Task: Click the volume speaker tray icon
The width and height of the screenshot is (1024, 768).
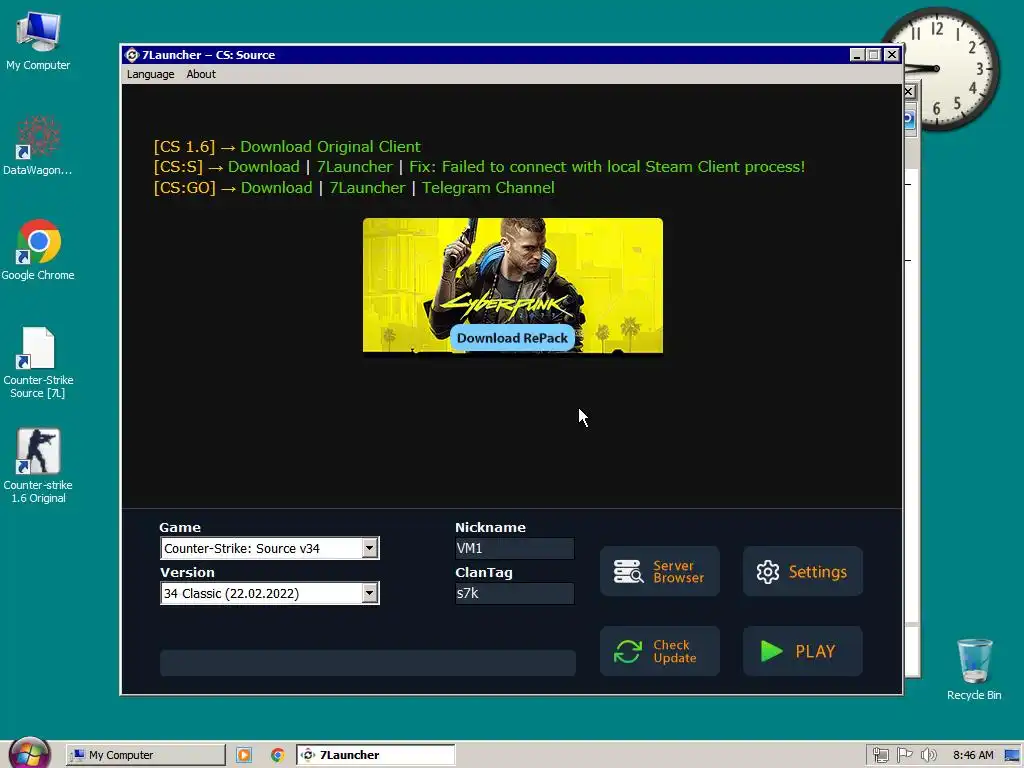Action: click(x=928, y=755)
